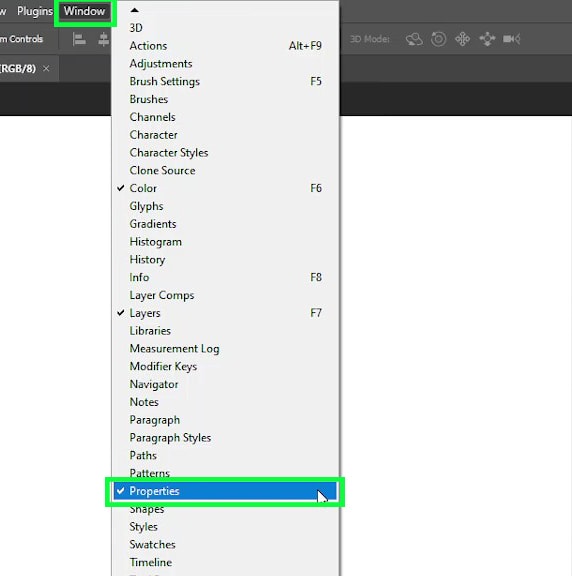Close the RGB/8 document tab

pos(46,68)
